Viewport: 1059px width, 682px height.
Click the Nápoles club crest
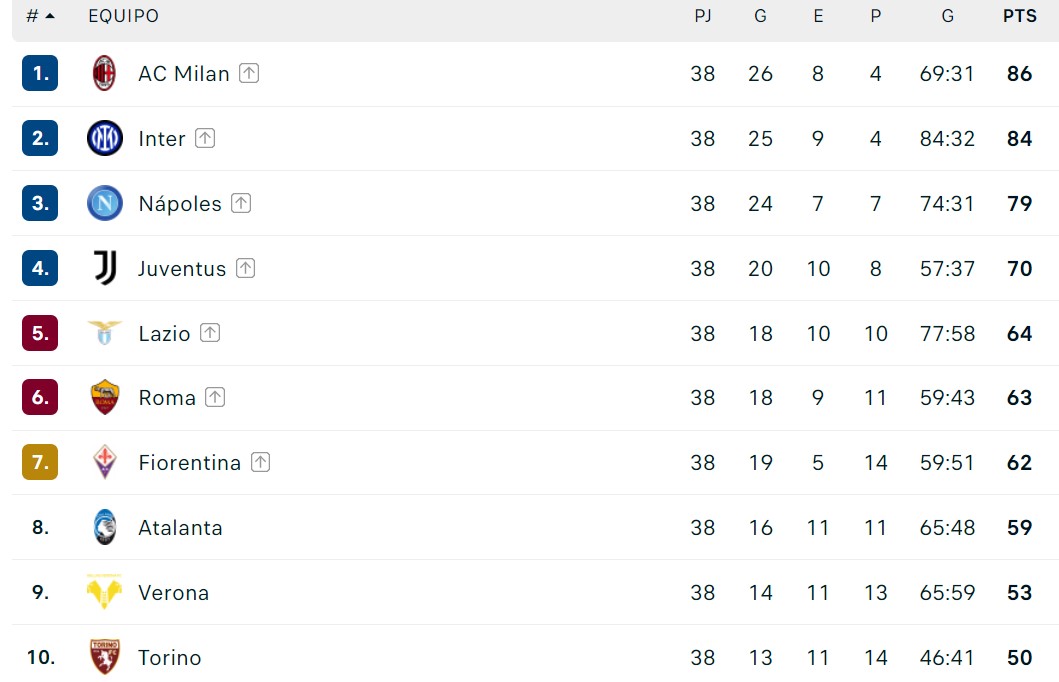click(x=105, y=203)
